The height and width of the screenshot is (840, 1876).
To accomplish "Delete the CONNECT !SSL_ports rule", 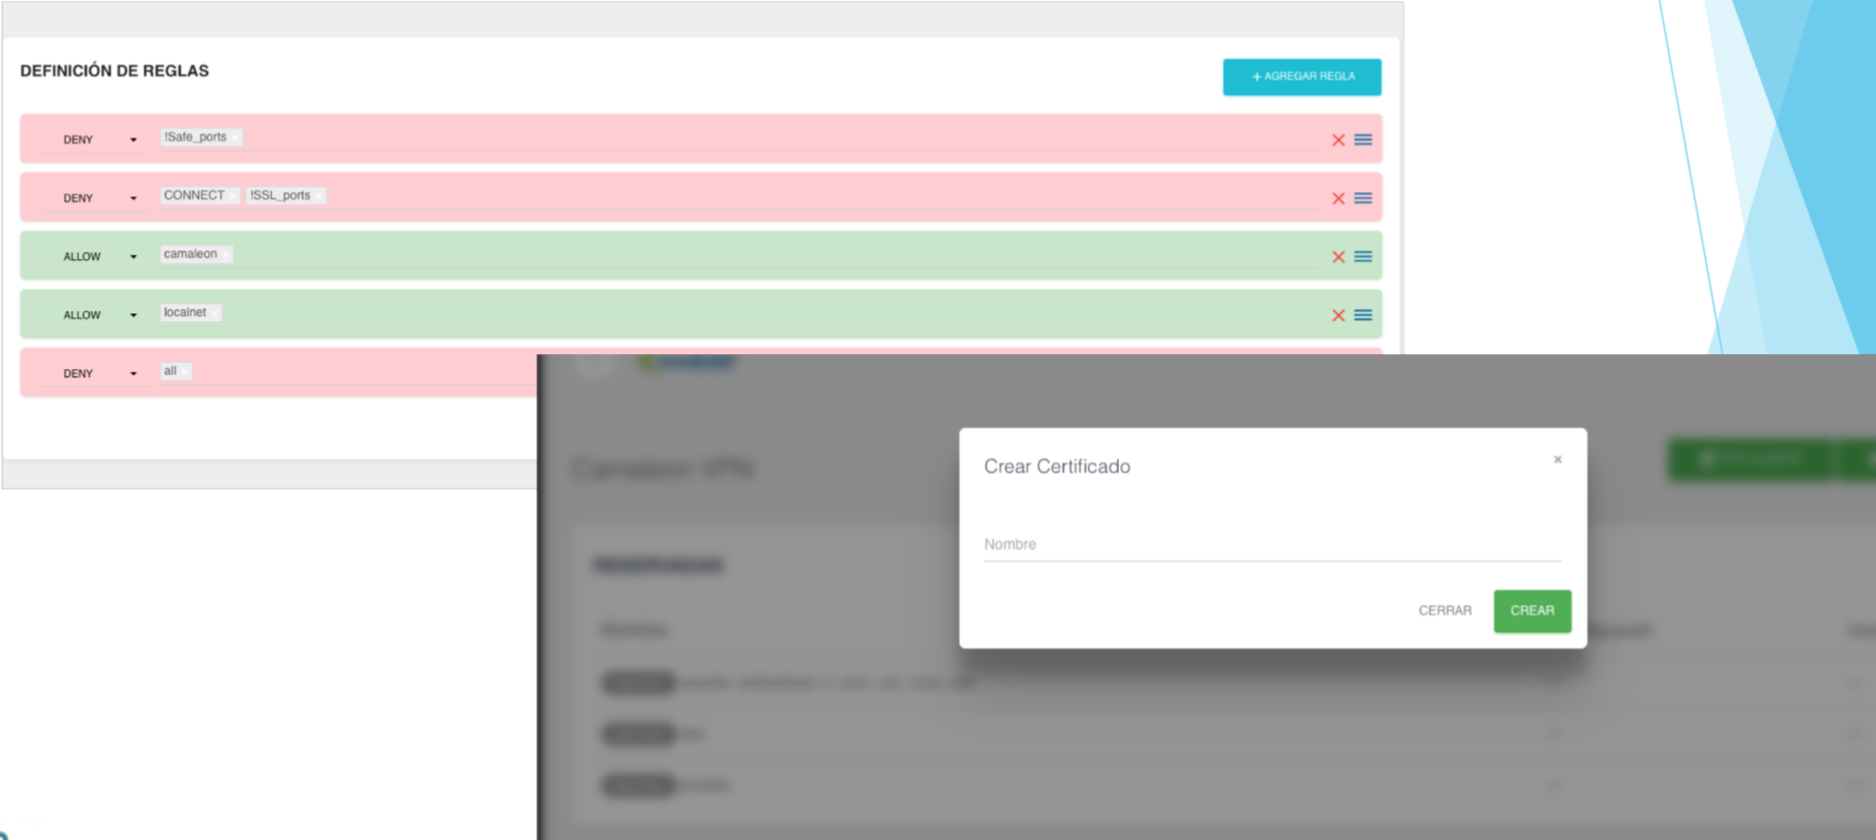I will 1338,198.
